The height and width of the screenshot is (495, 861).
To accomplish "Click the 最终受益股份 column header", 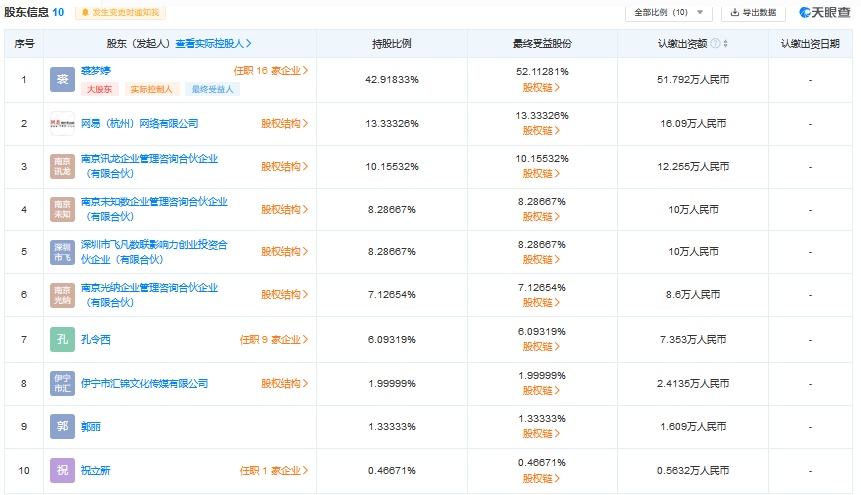I will coord(542,43).
